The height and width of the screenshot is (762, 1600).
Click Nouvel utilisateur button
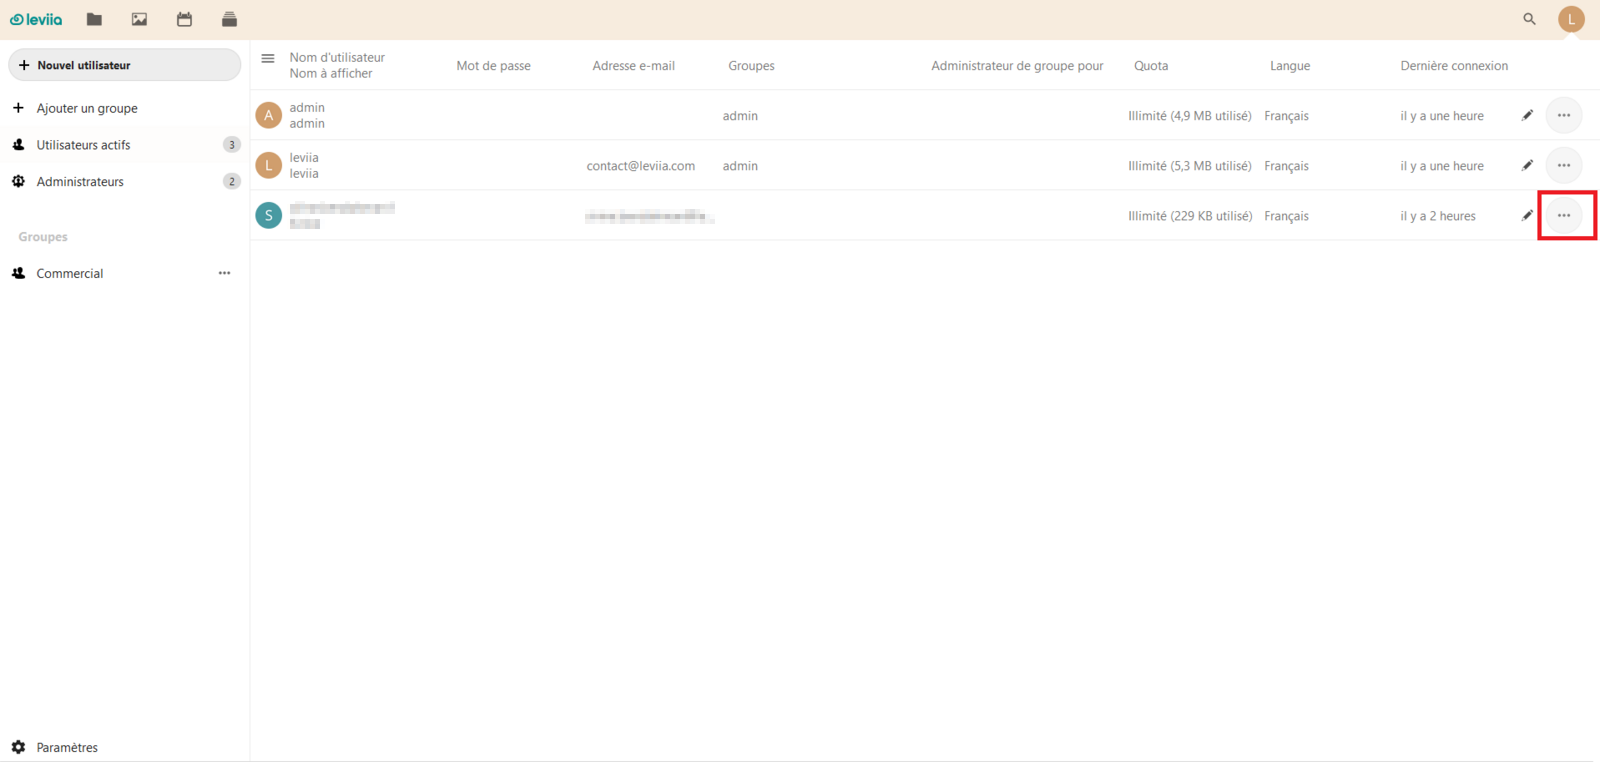point(124,65)
